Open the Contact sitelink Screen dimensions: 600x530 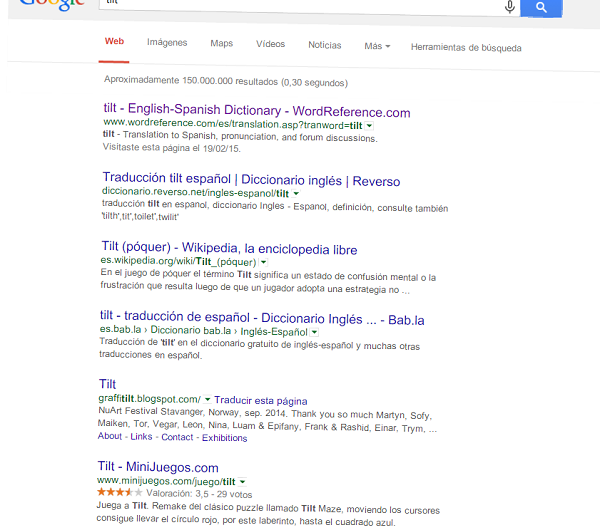tap(177, 437)
